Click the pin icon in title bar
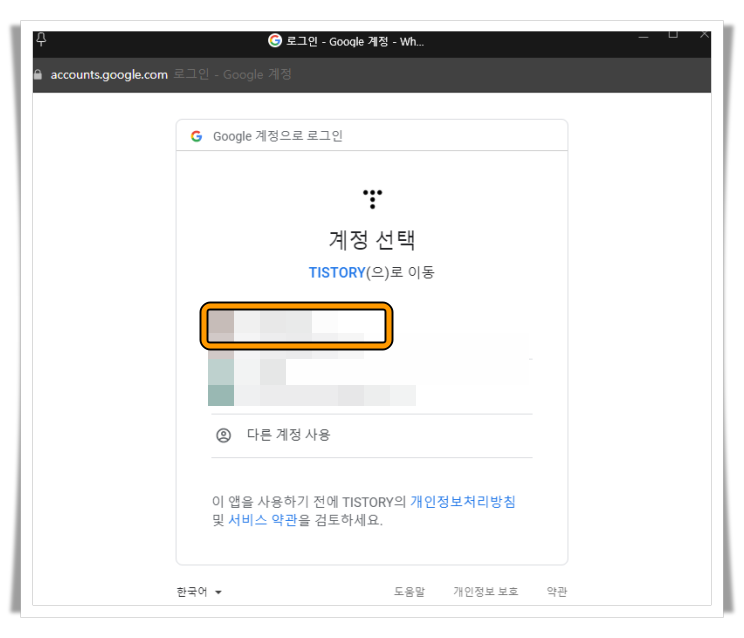744x638 pixels. coord(41,39)
